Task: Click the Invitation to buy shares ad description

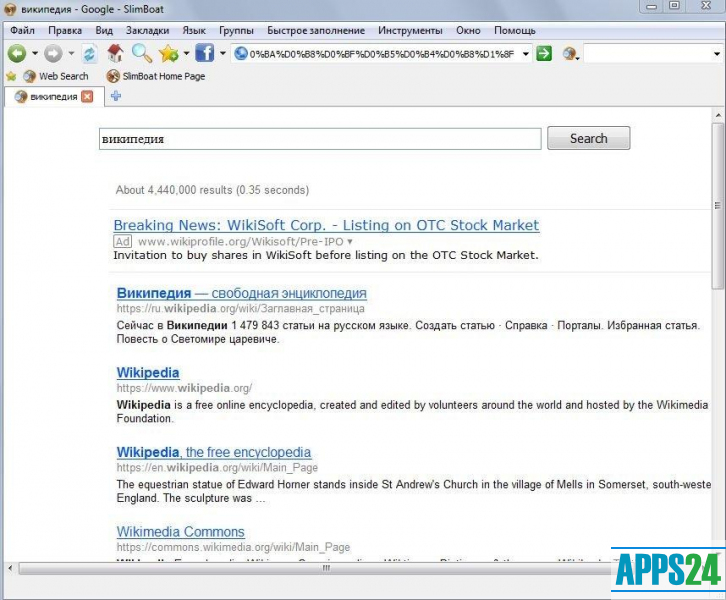Action: [x=326, y=256]
